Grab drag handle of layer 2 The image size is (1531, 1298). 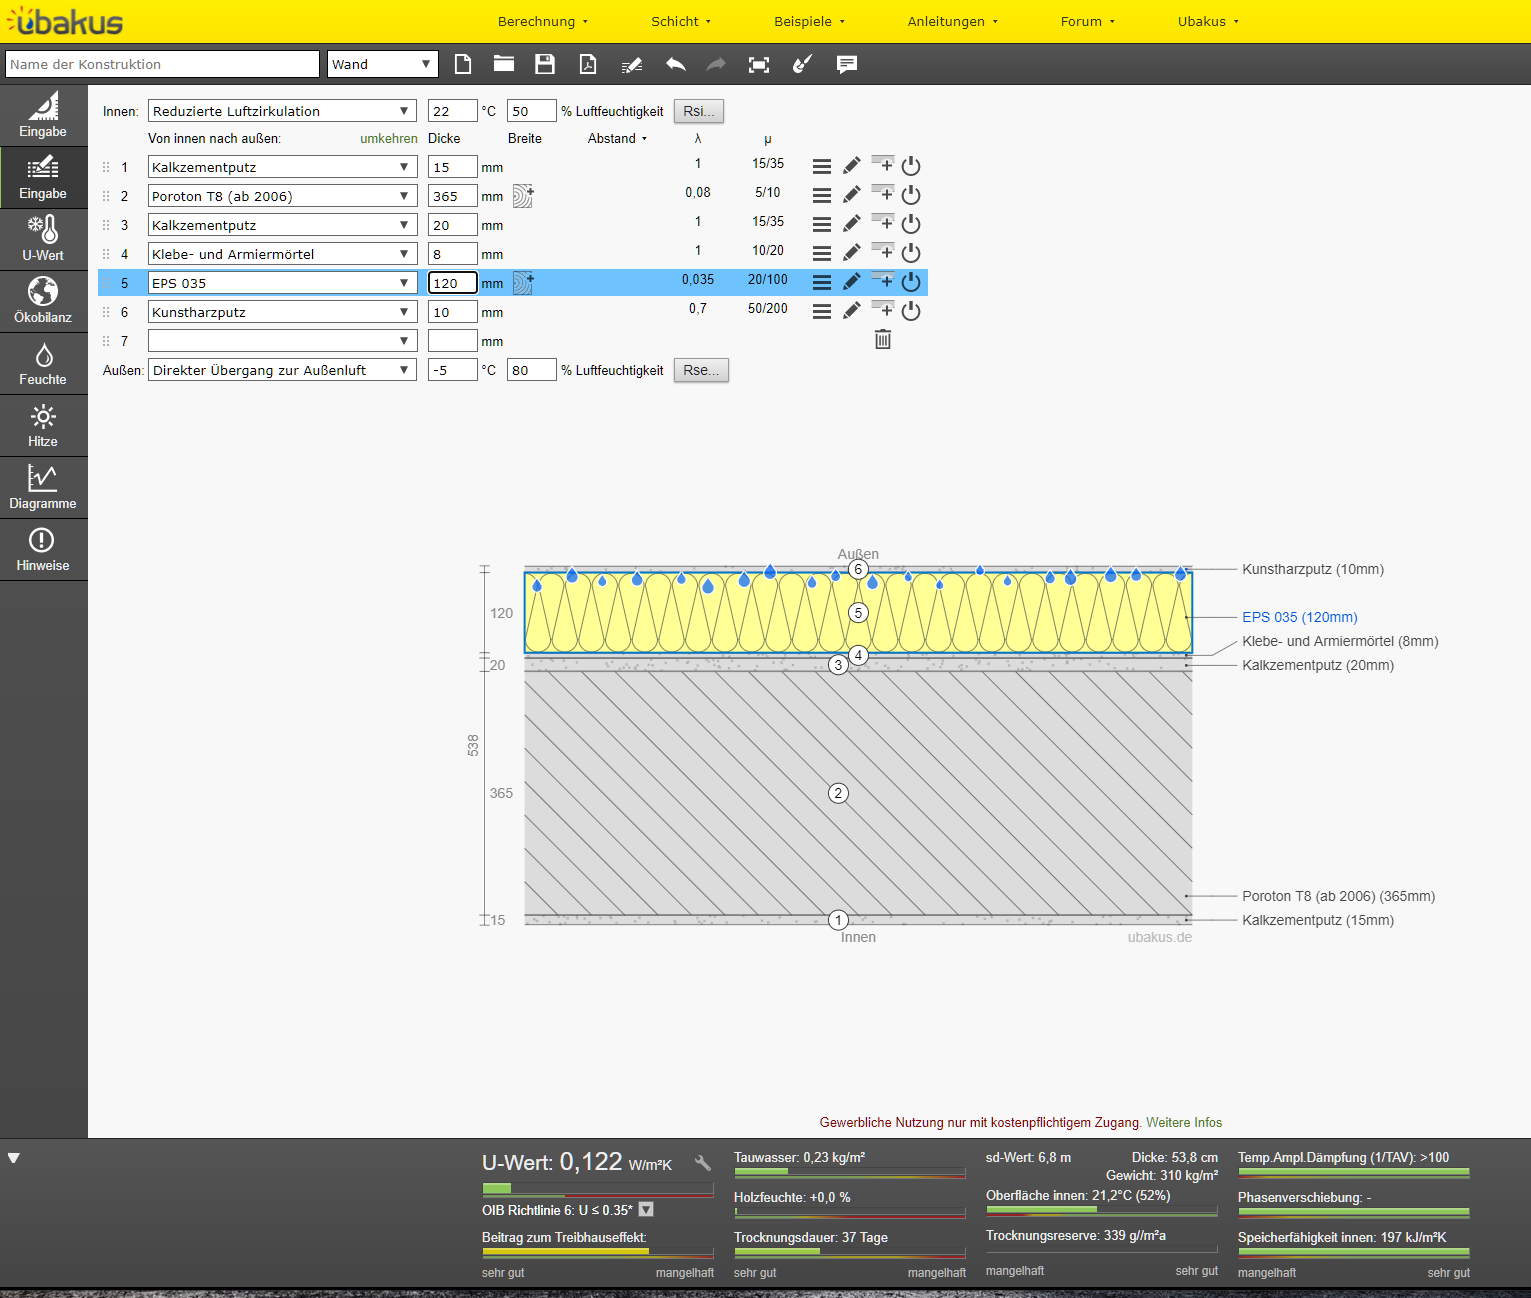point(106,196)
